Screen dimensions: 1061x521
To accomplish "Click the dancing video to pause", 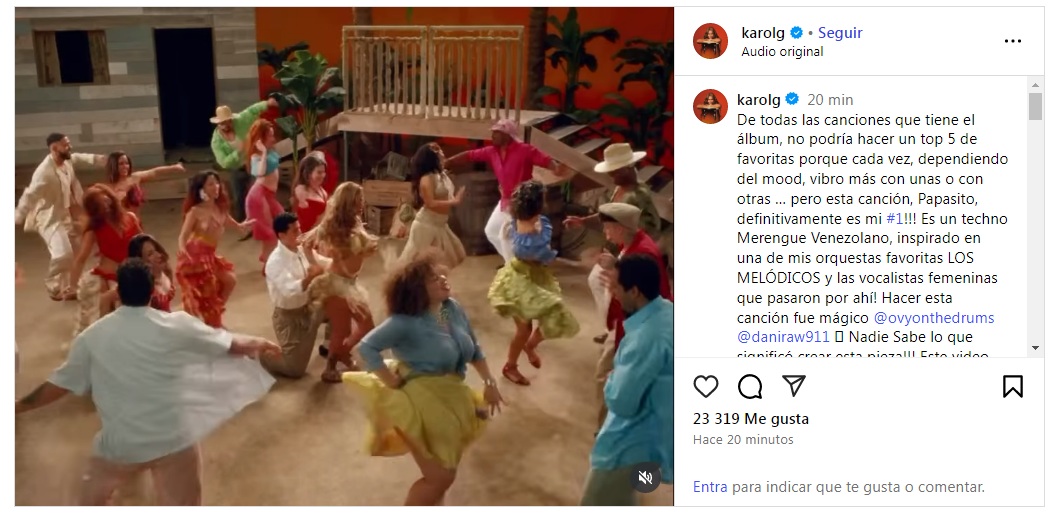I will [344, 256].
